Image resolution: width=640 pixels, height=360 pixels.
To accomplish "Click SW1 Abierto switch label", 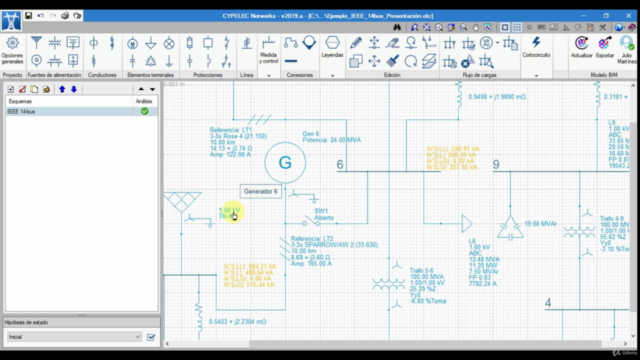I will pos(324,214).
